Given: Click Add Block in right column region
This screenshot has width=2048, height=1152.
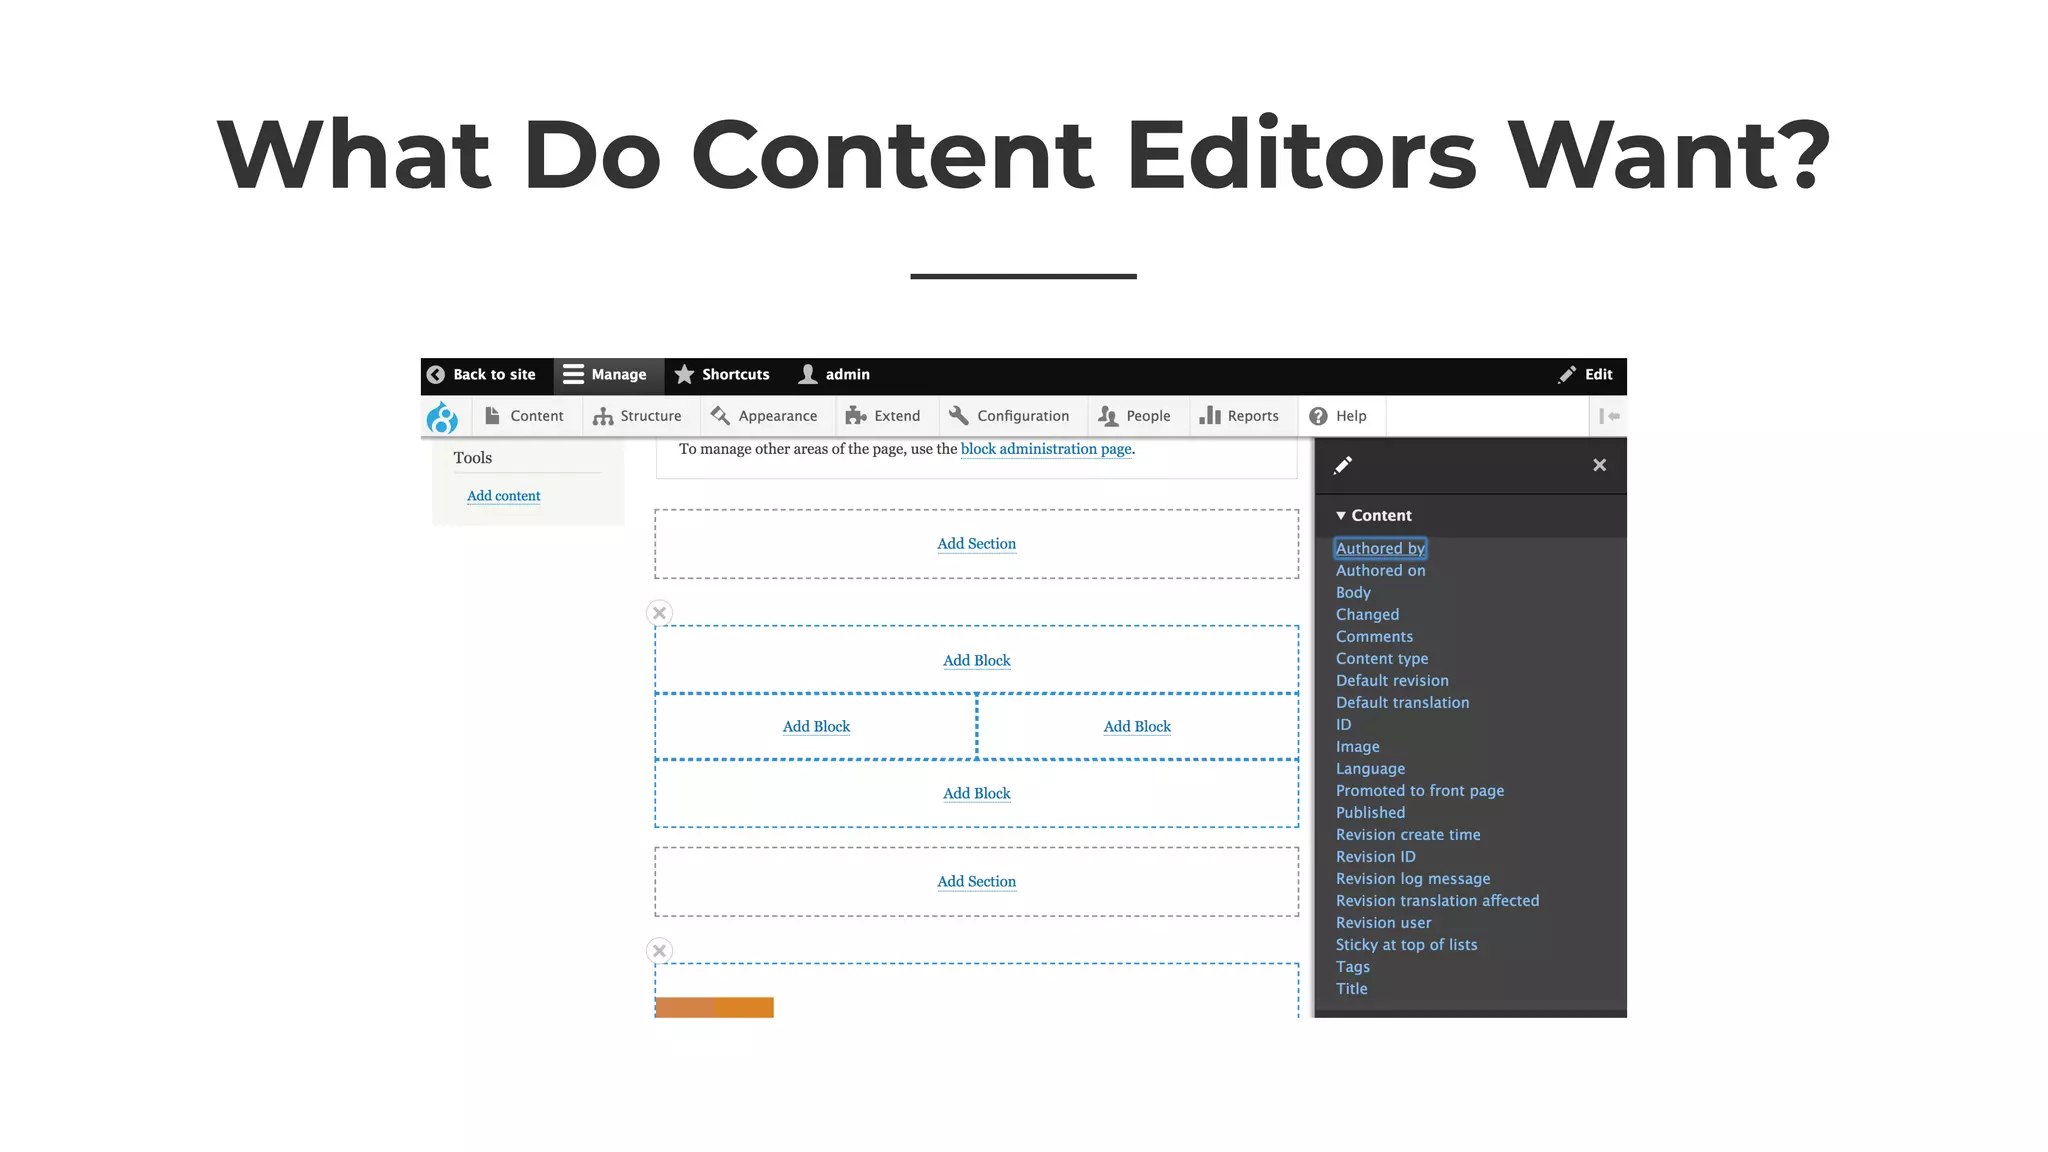Looking at the screenshot, I should pyautogui.click(x=1137, y=727).
